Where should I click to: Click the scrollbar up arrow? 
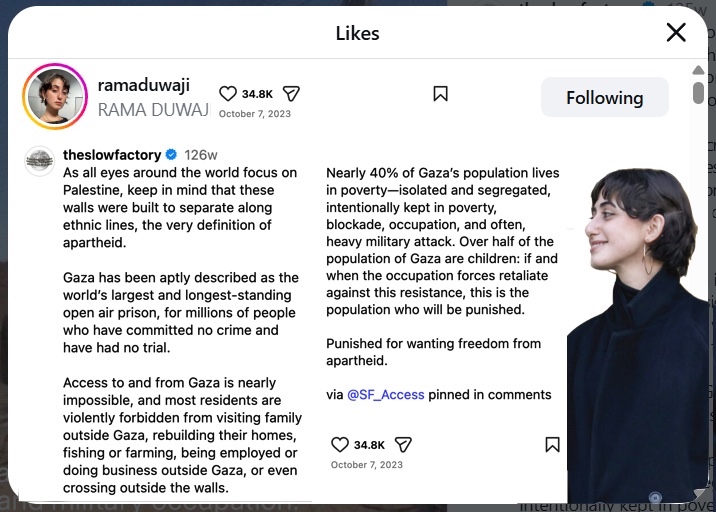tap(699, 69)
